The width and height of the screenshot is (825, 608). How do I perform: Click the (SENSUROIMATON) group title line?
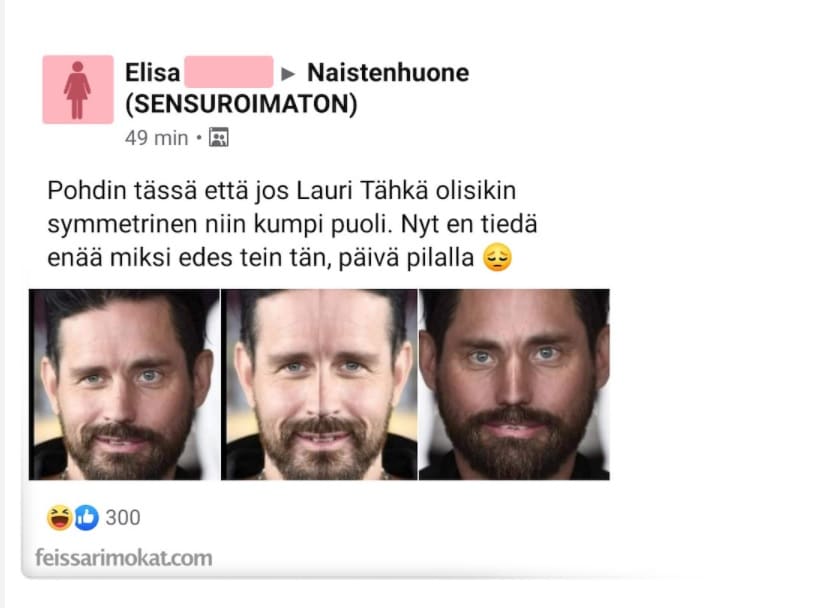pyautogui.click(x=242, y=104)
